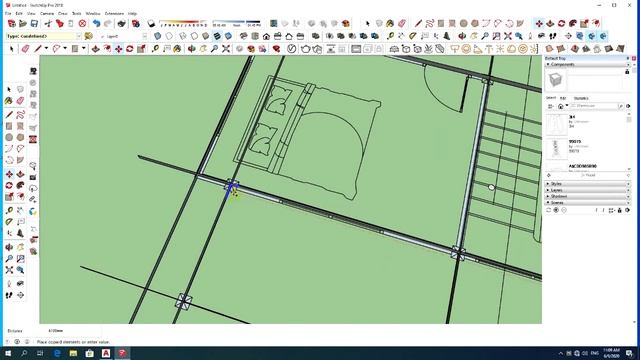Click the Components back arrow

coord(549,175)
